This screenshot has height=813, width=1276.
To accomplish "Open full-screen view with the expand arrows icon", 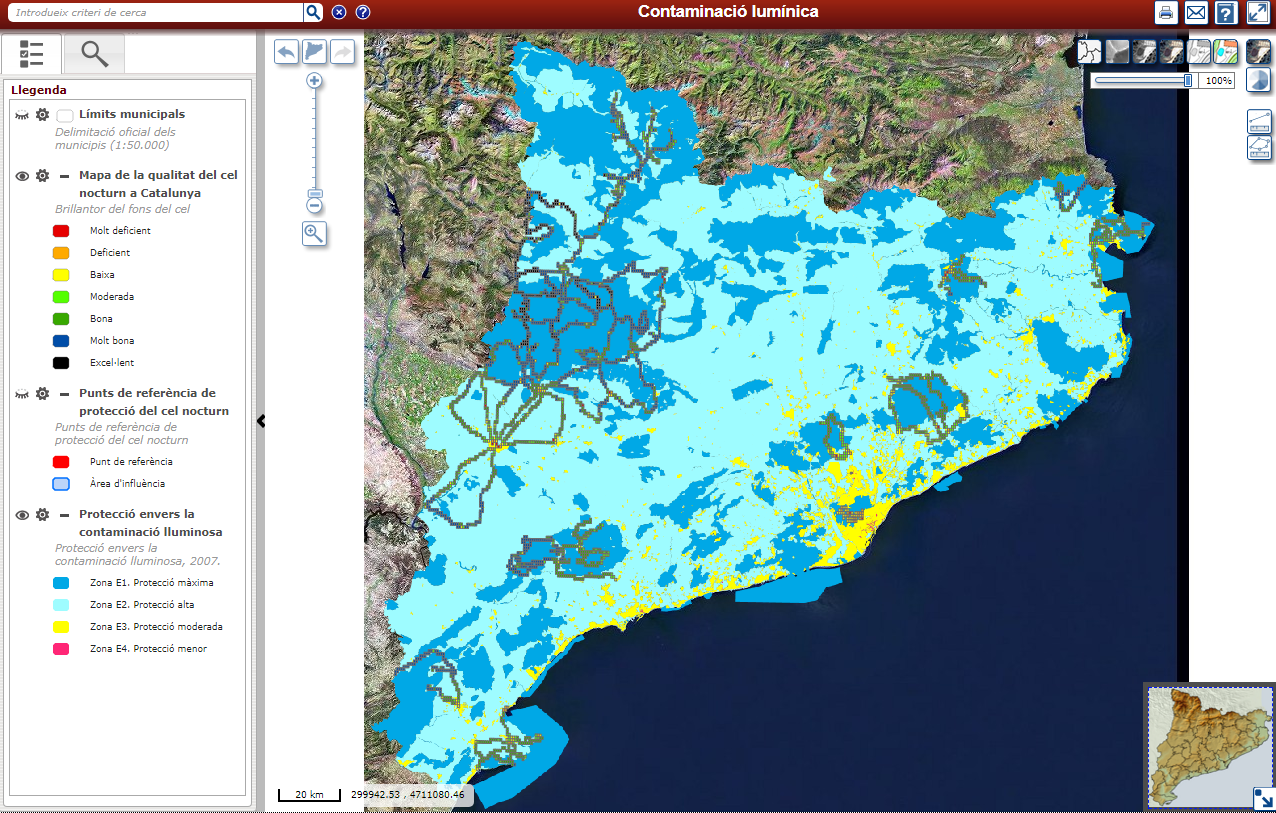I will [x=1257, y=12].
